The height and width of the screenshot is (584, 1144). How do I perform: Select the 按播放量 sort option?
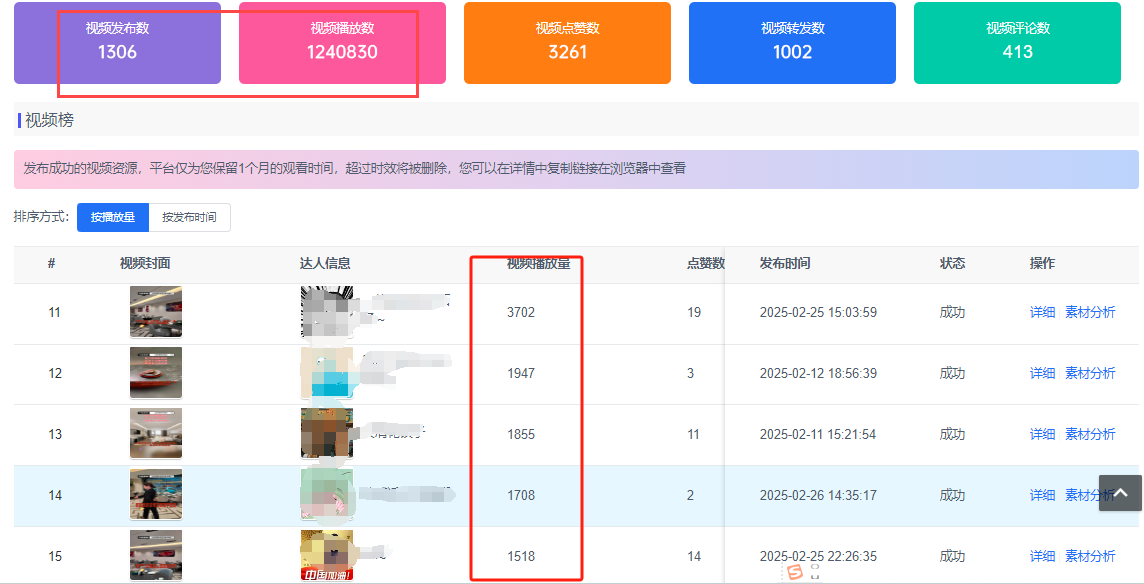113,217
